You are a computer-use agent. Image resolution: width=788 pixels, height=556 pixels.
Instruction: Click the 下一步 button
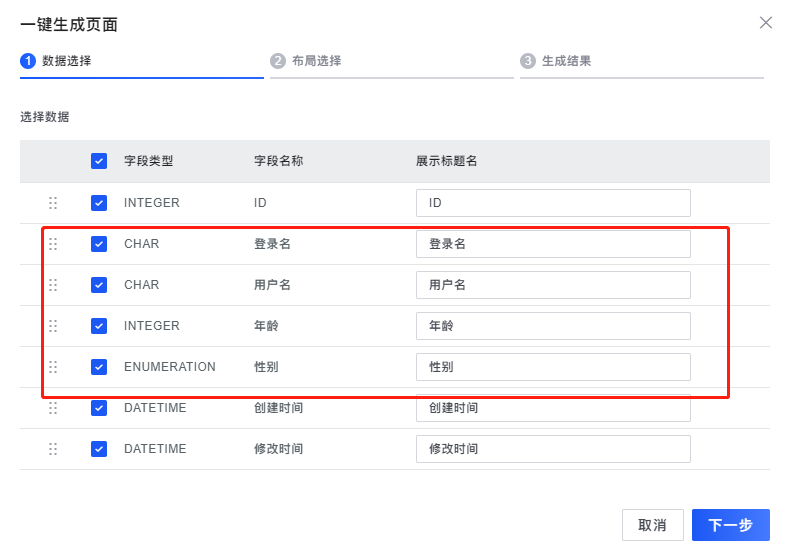(731, 525)
